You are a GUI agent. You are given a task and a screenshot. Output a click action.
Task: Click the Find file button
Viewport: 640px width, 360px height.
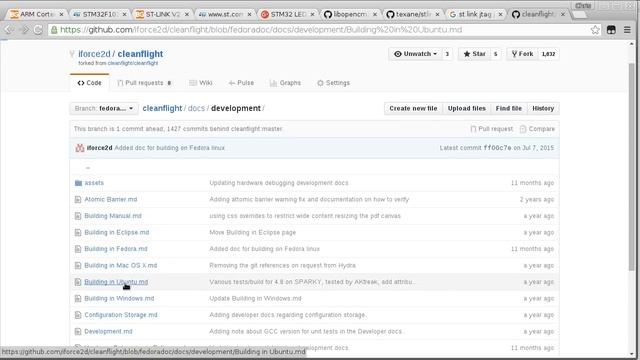click(509, 109)
